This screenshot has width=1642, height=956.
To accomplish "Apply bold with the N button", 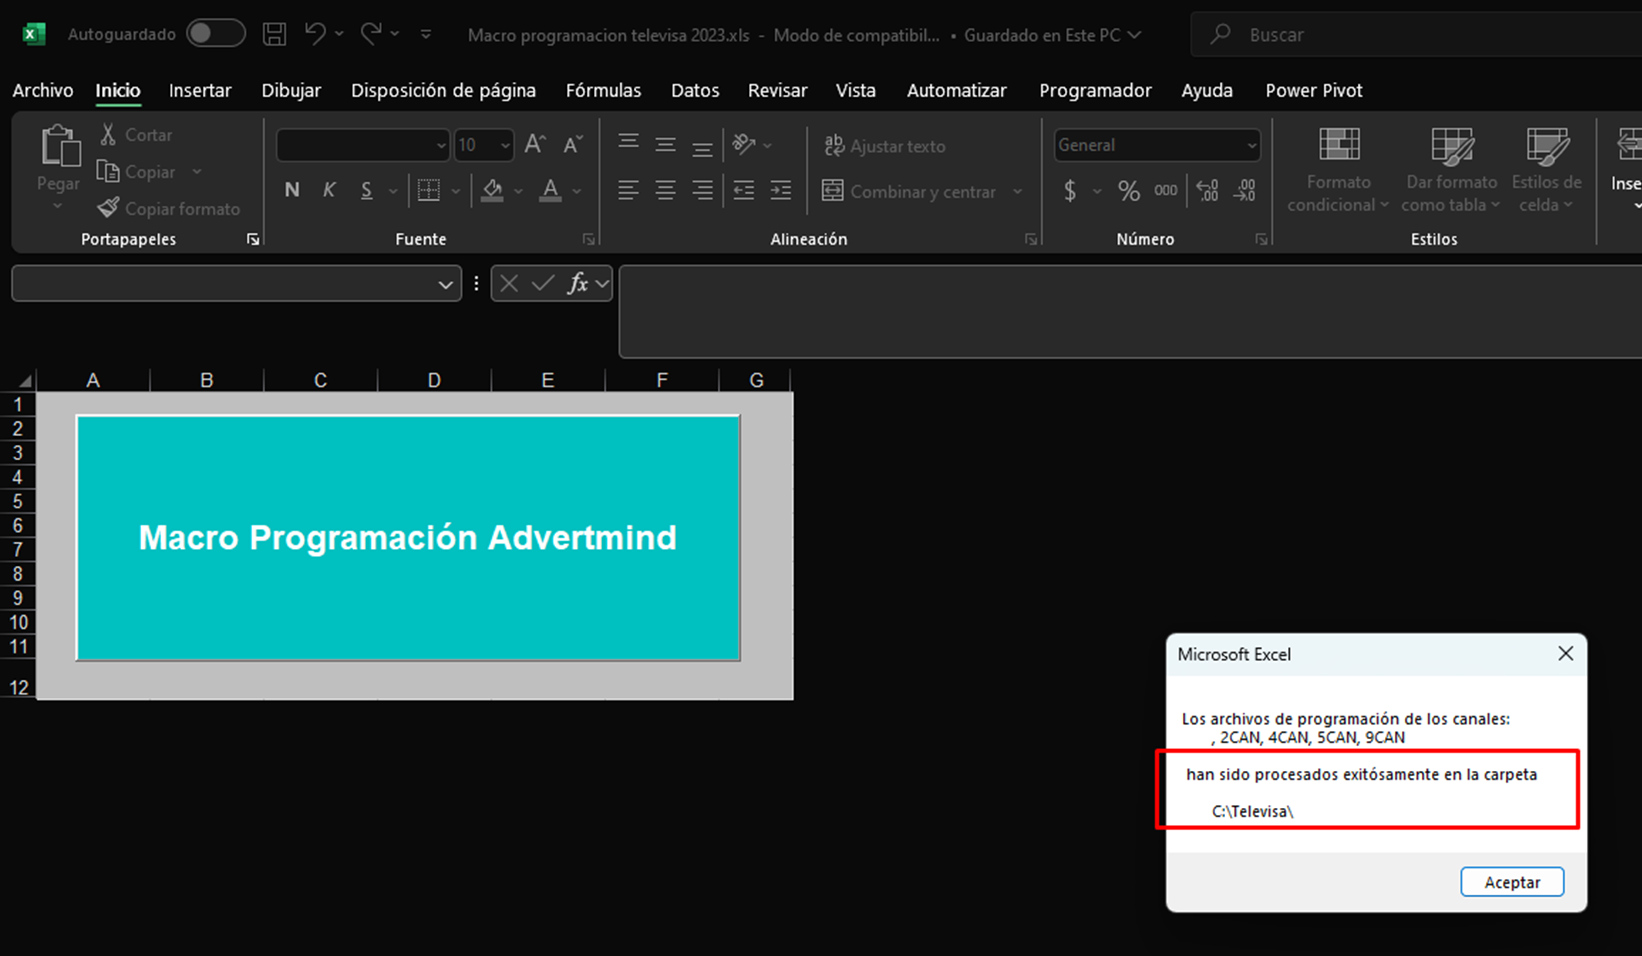I will [x=292, y=190].
